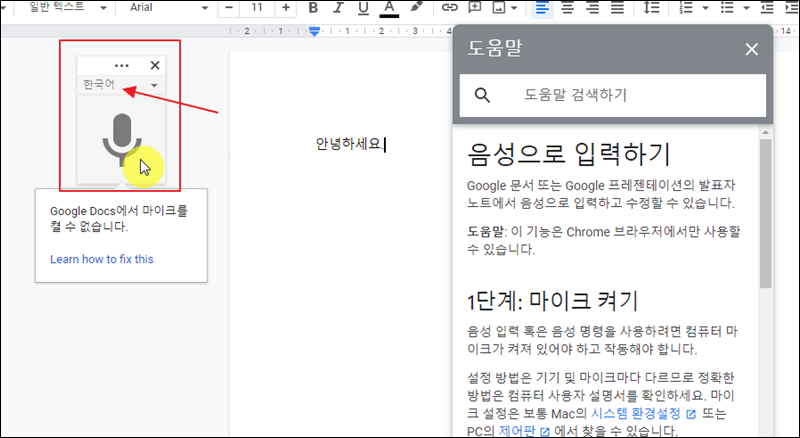
Task: Open the insert image dropdown arrow
Action: [x=514, y=8]
